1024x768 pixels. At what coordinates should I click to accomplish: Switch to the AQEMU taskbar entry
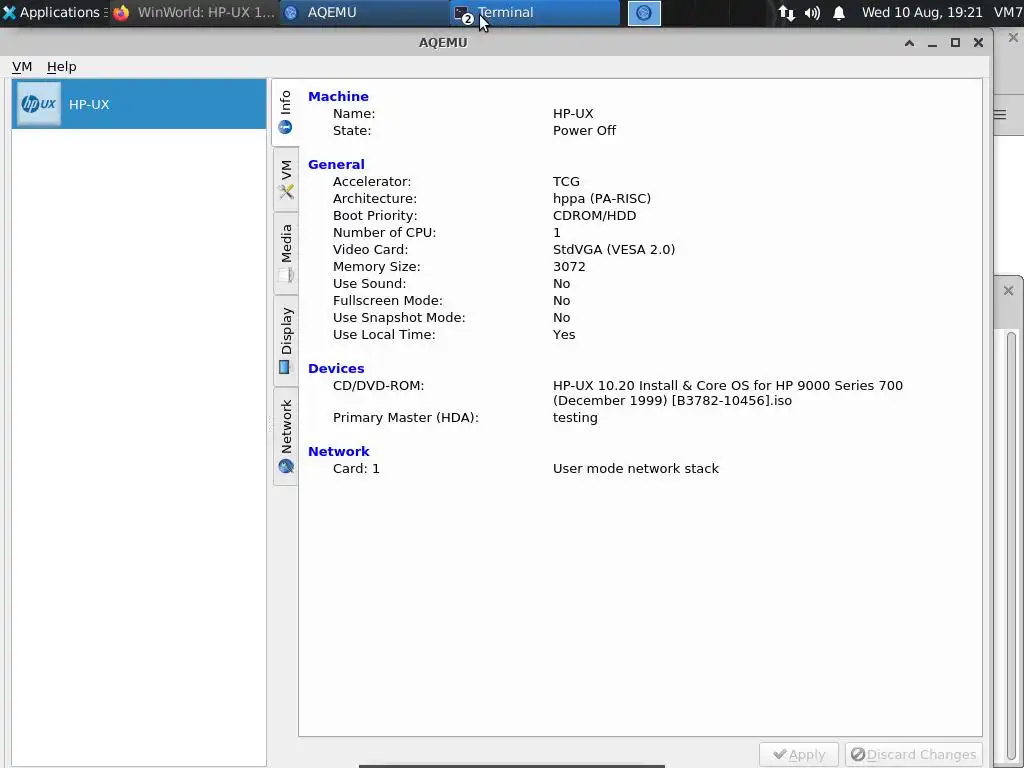tap(364, 12)
